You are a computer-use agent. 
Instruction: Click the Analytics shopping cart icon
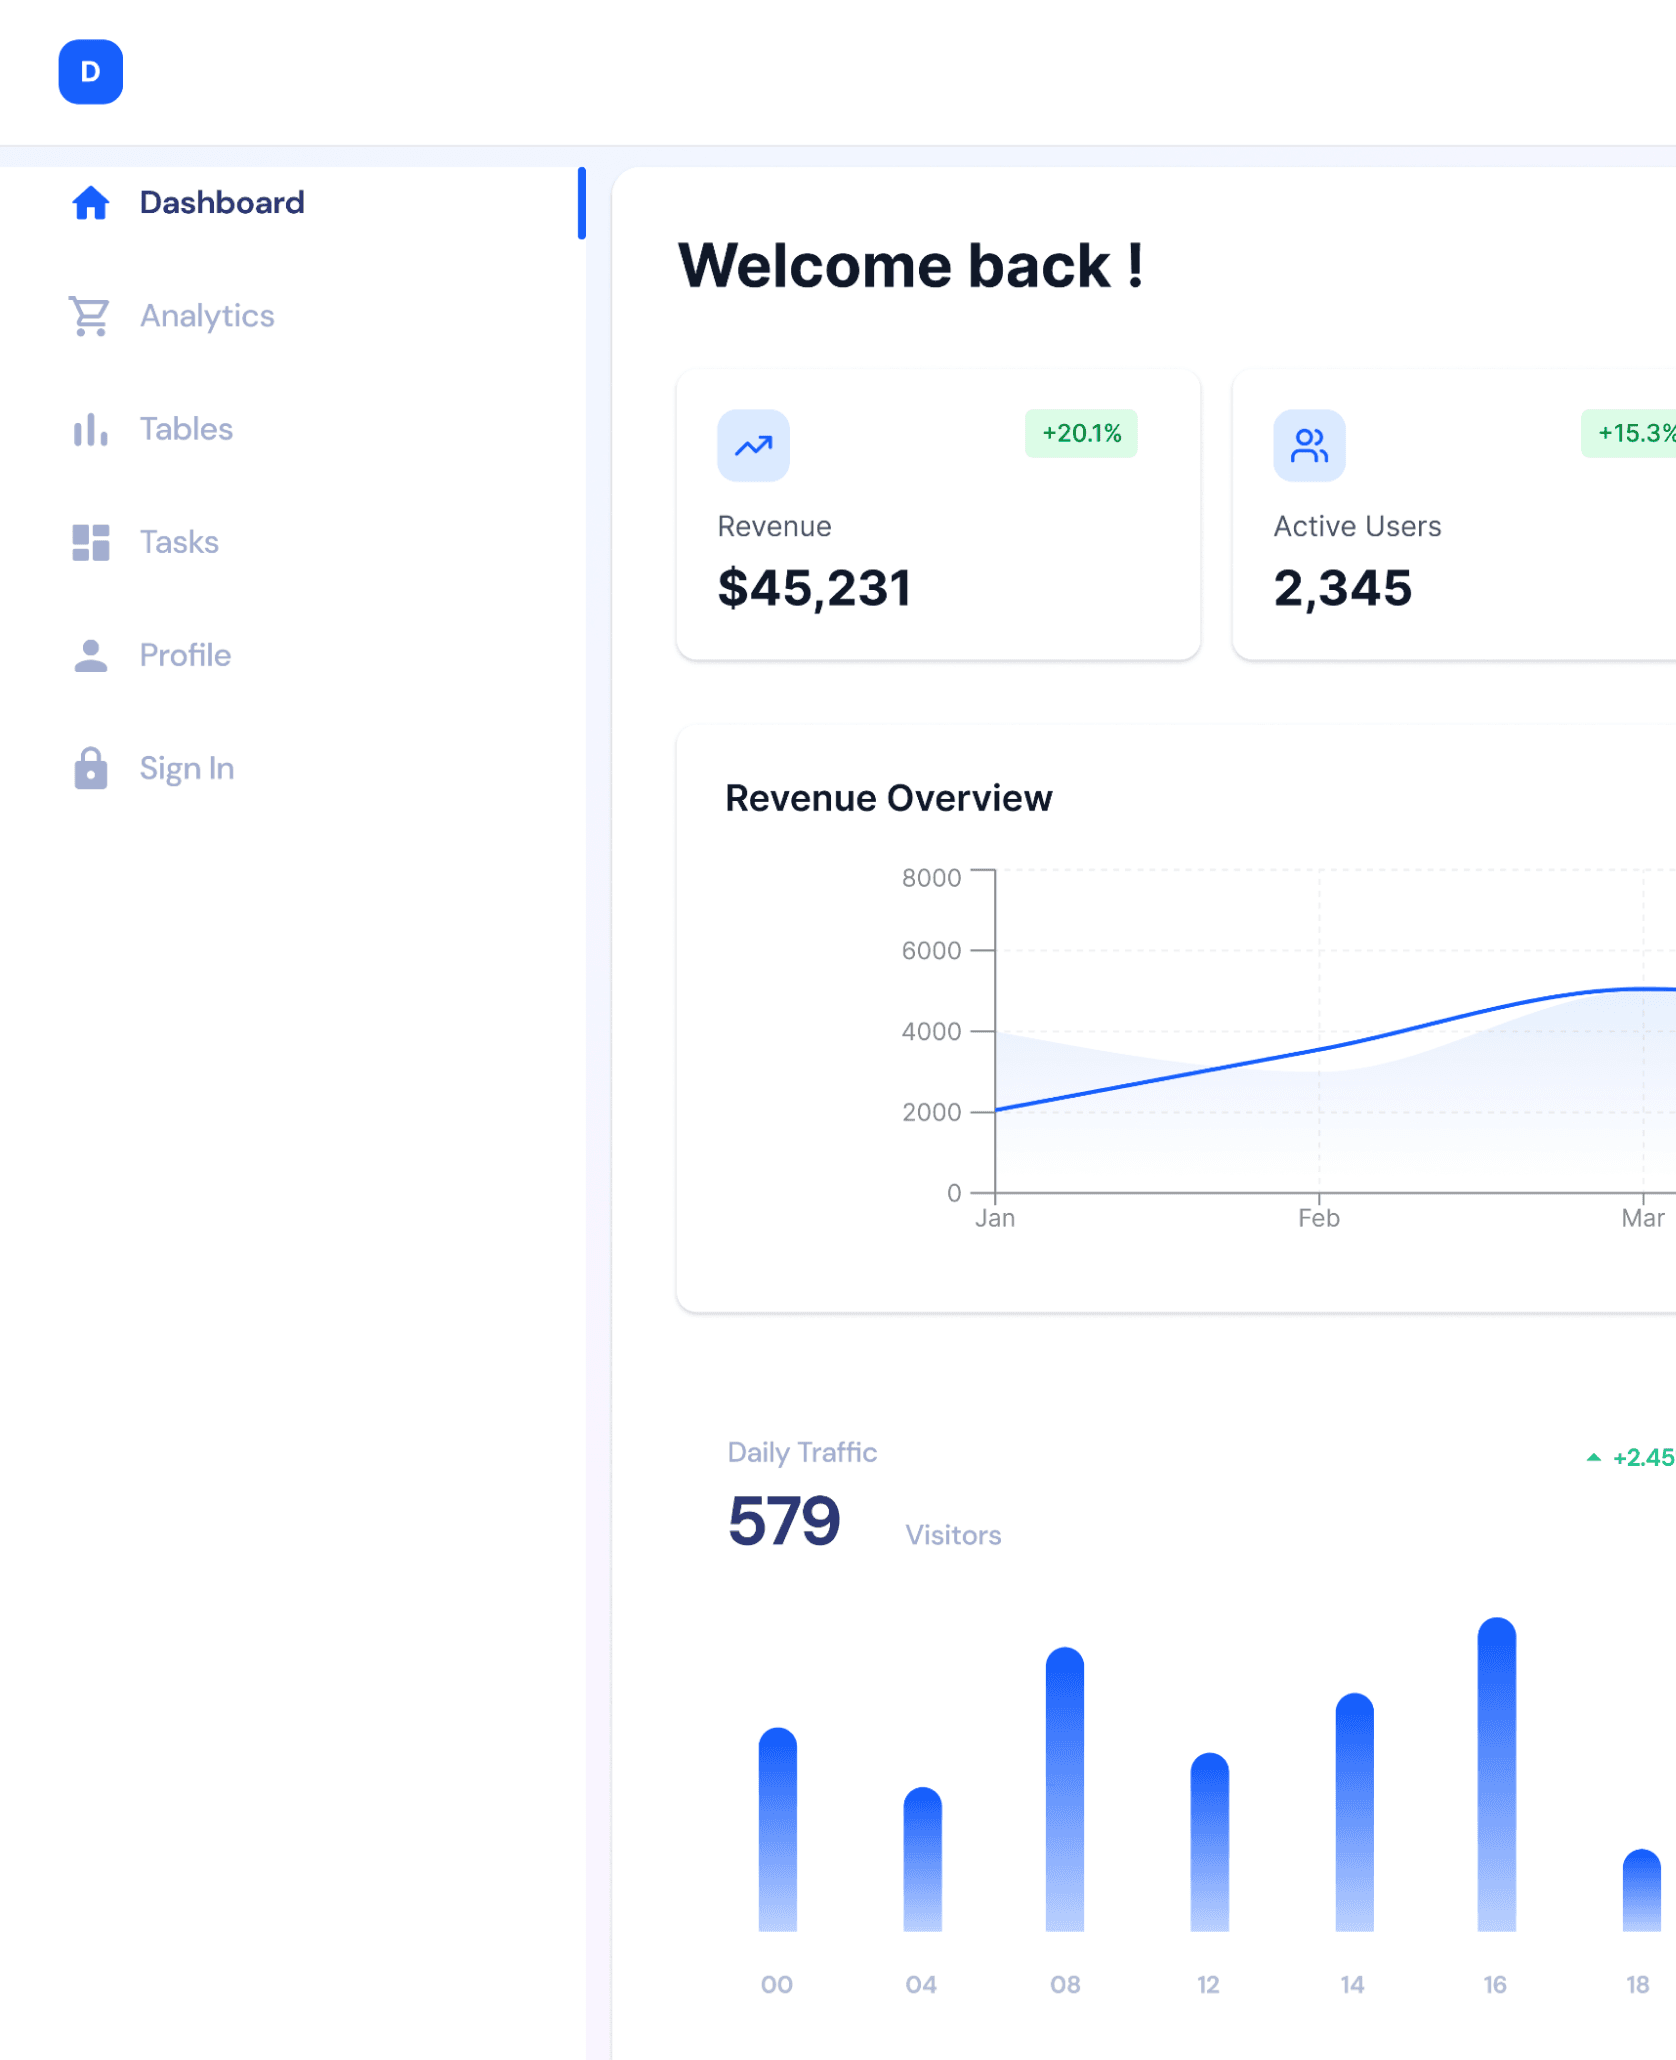pyautogui.click(x=90, y=316)
